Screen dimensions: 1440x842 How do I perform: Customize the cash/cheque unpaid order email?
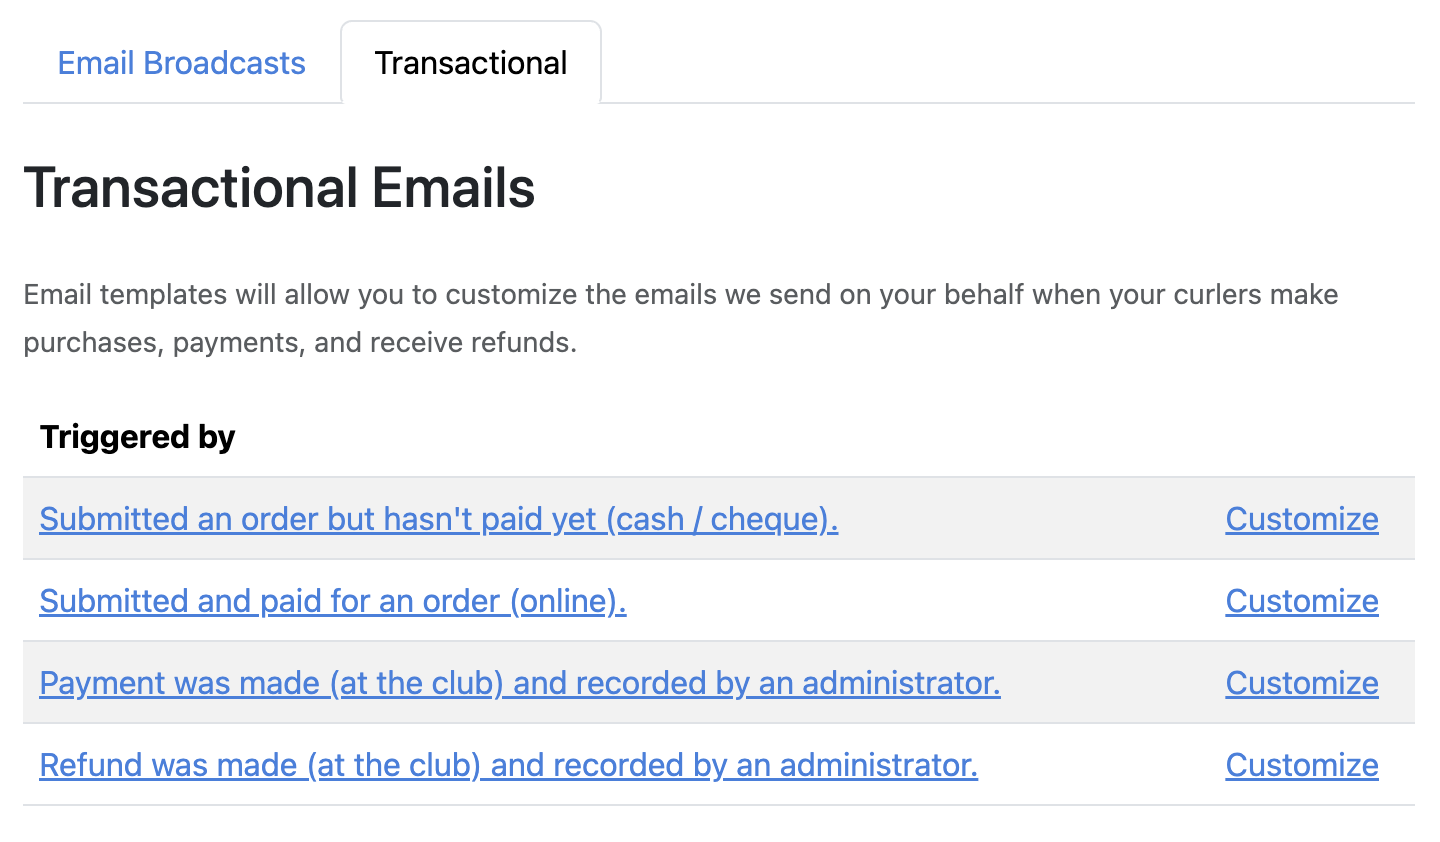(1301, 519)
